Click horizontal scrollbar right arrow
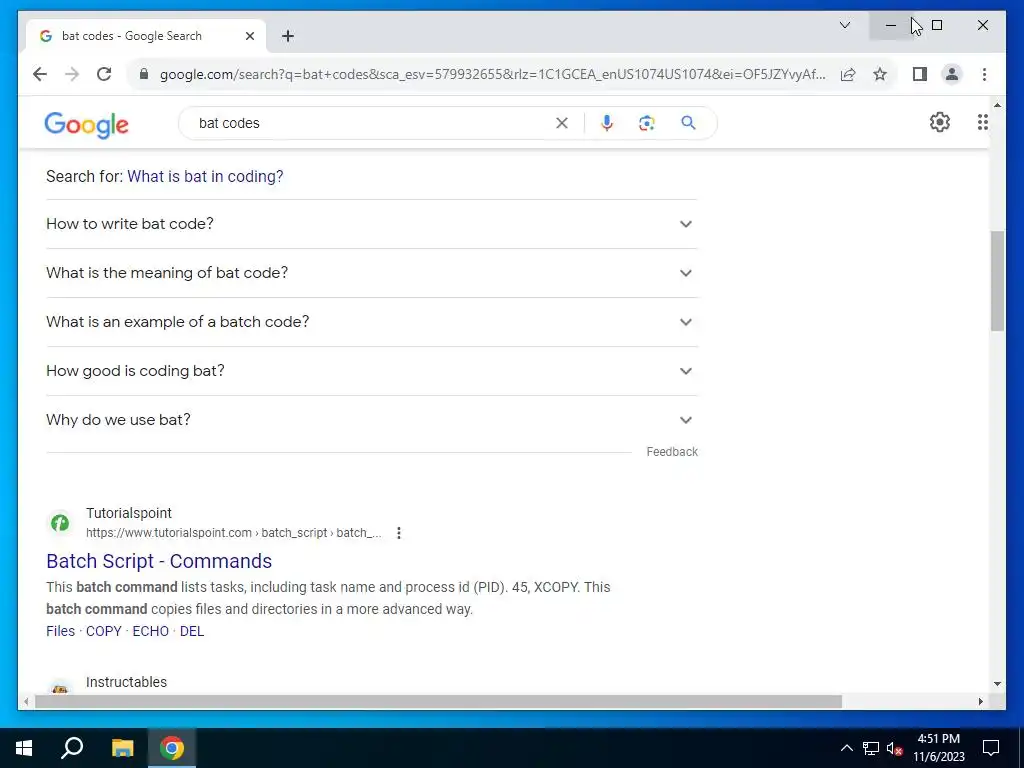This screenshot has height=768, width=1024. pyautogui.click(x=981, y=702)
